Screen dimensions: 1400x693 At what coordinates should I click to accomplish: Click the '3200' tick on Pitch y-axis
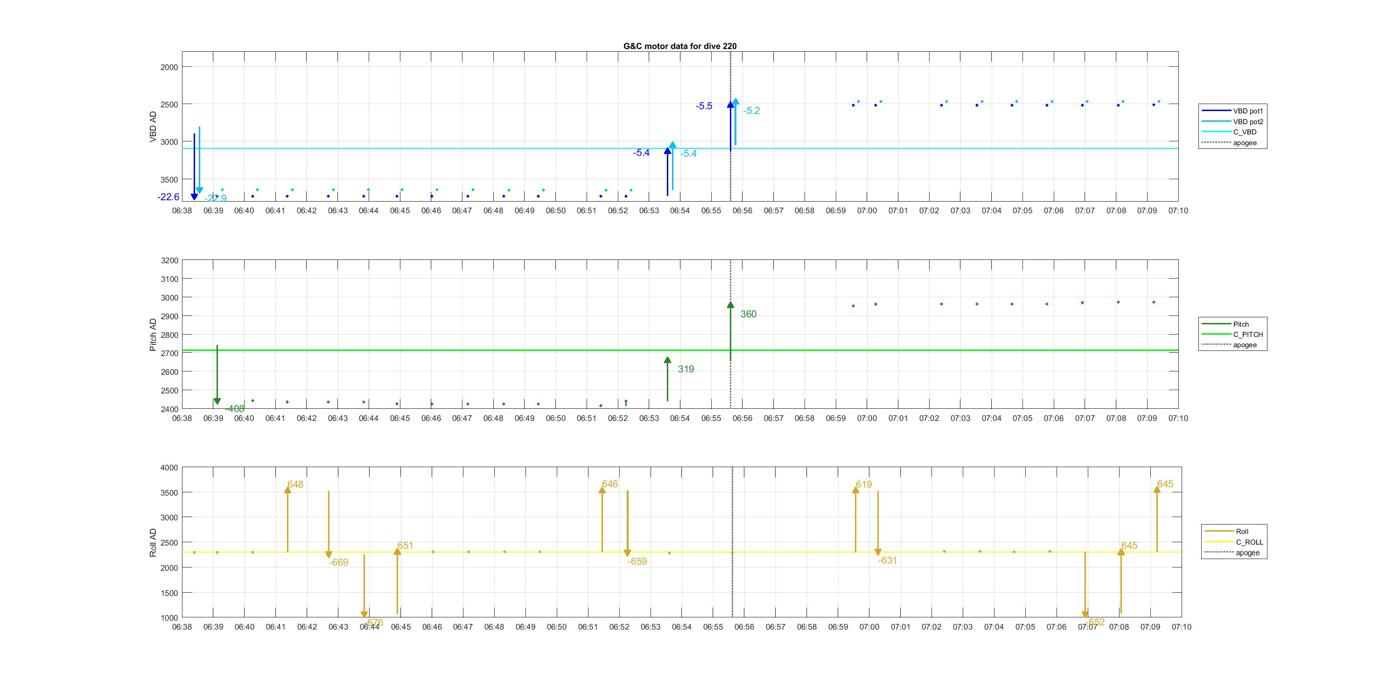coord(168,261)
